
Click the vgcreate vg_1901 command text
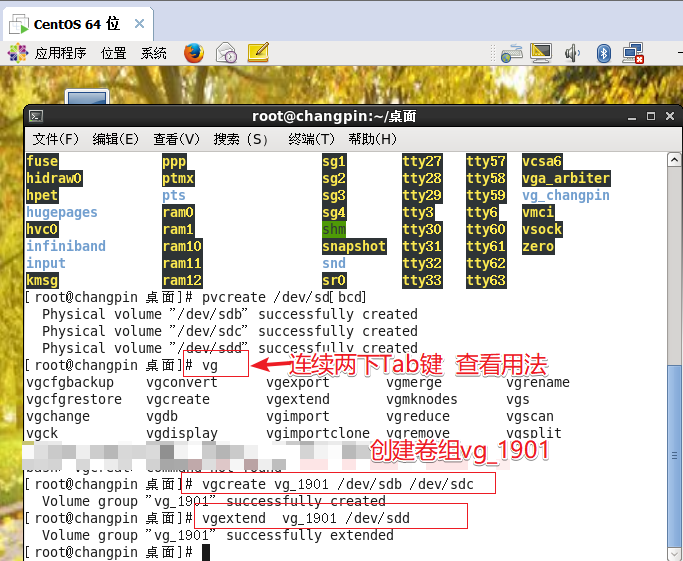pos(338,484)
